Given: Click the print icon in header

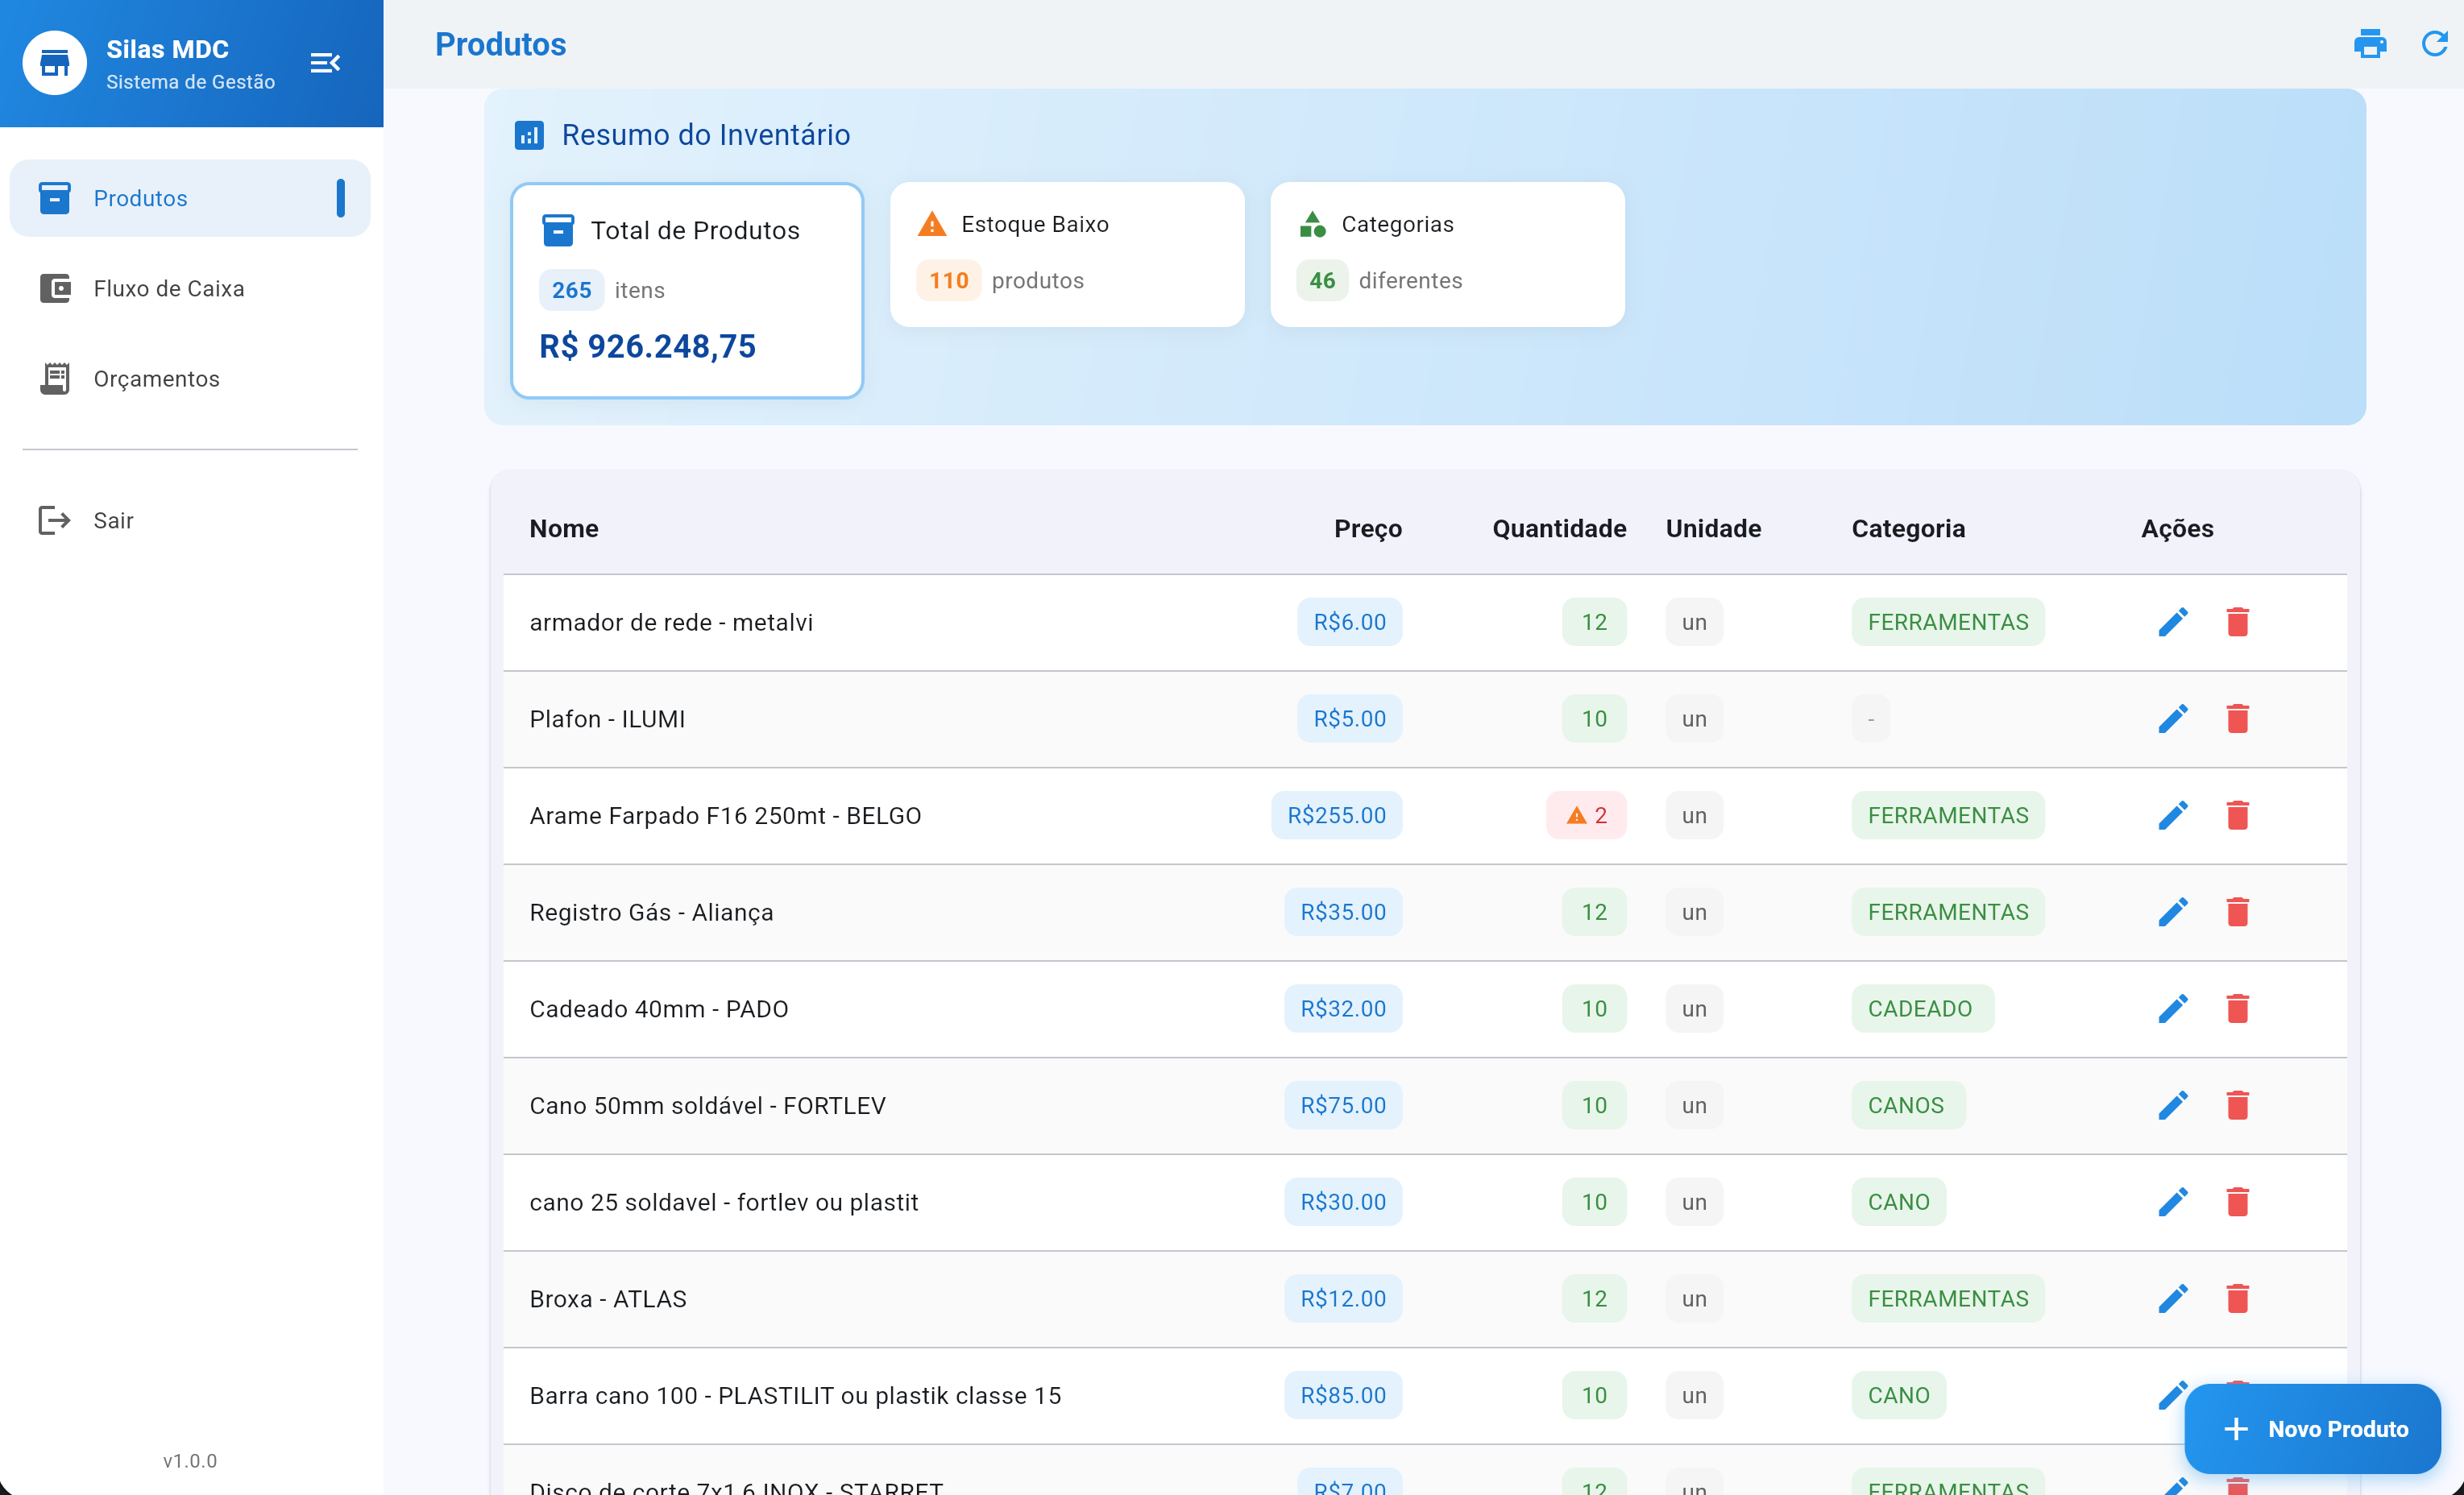Looking at the screenshot, I should tap(2370, 44).
